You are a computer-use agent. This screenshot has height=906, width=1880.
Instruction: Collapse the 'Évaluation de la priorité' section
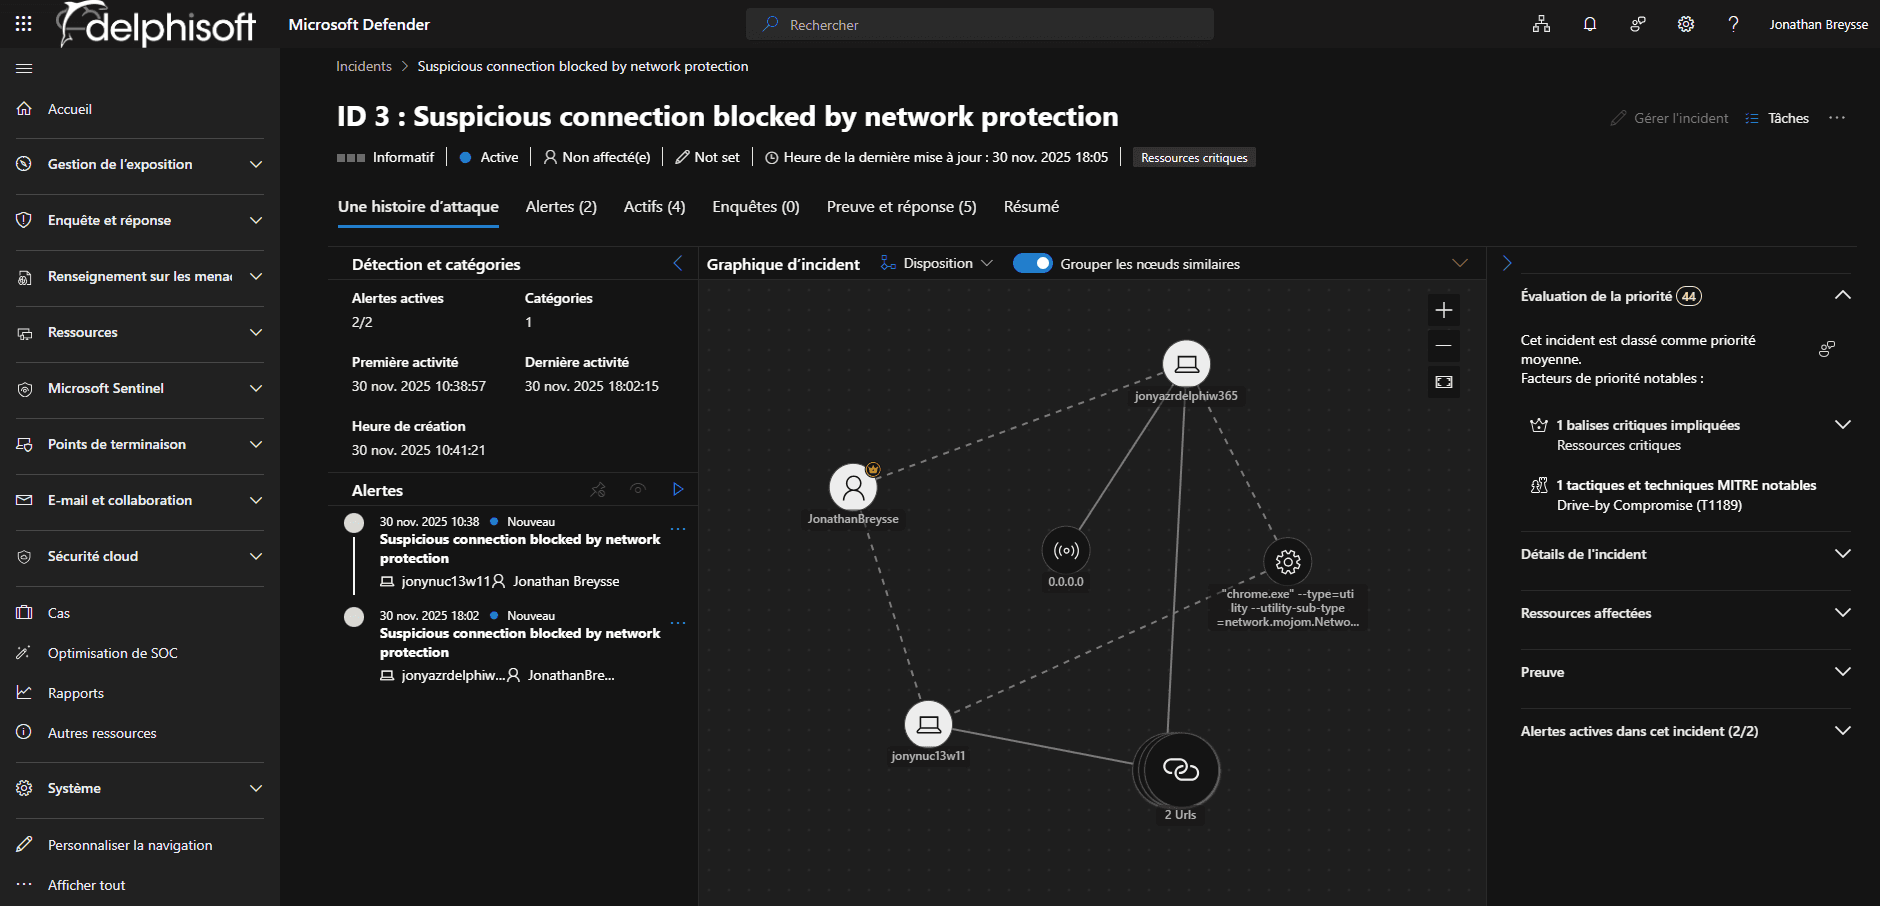click(x=1843, y=295)
